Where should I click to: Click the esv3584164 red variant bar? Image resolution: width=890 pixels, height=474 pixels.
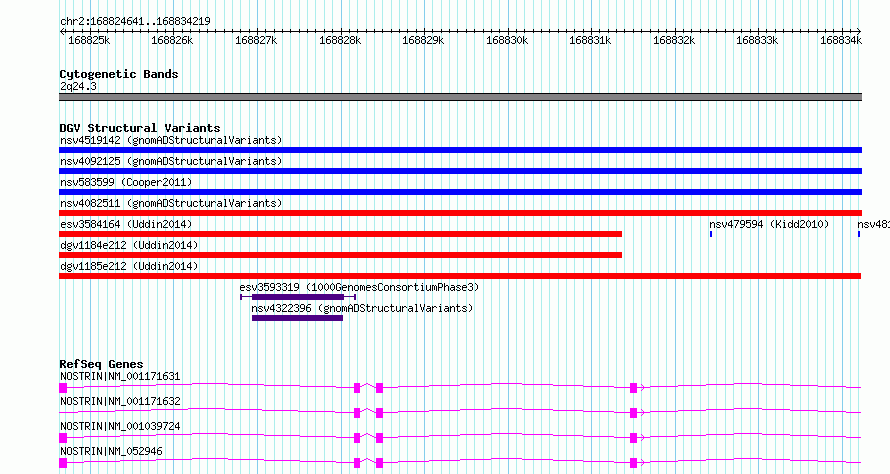coord(341,234)
